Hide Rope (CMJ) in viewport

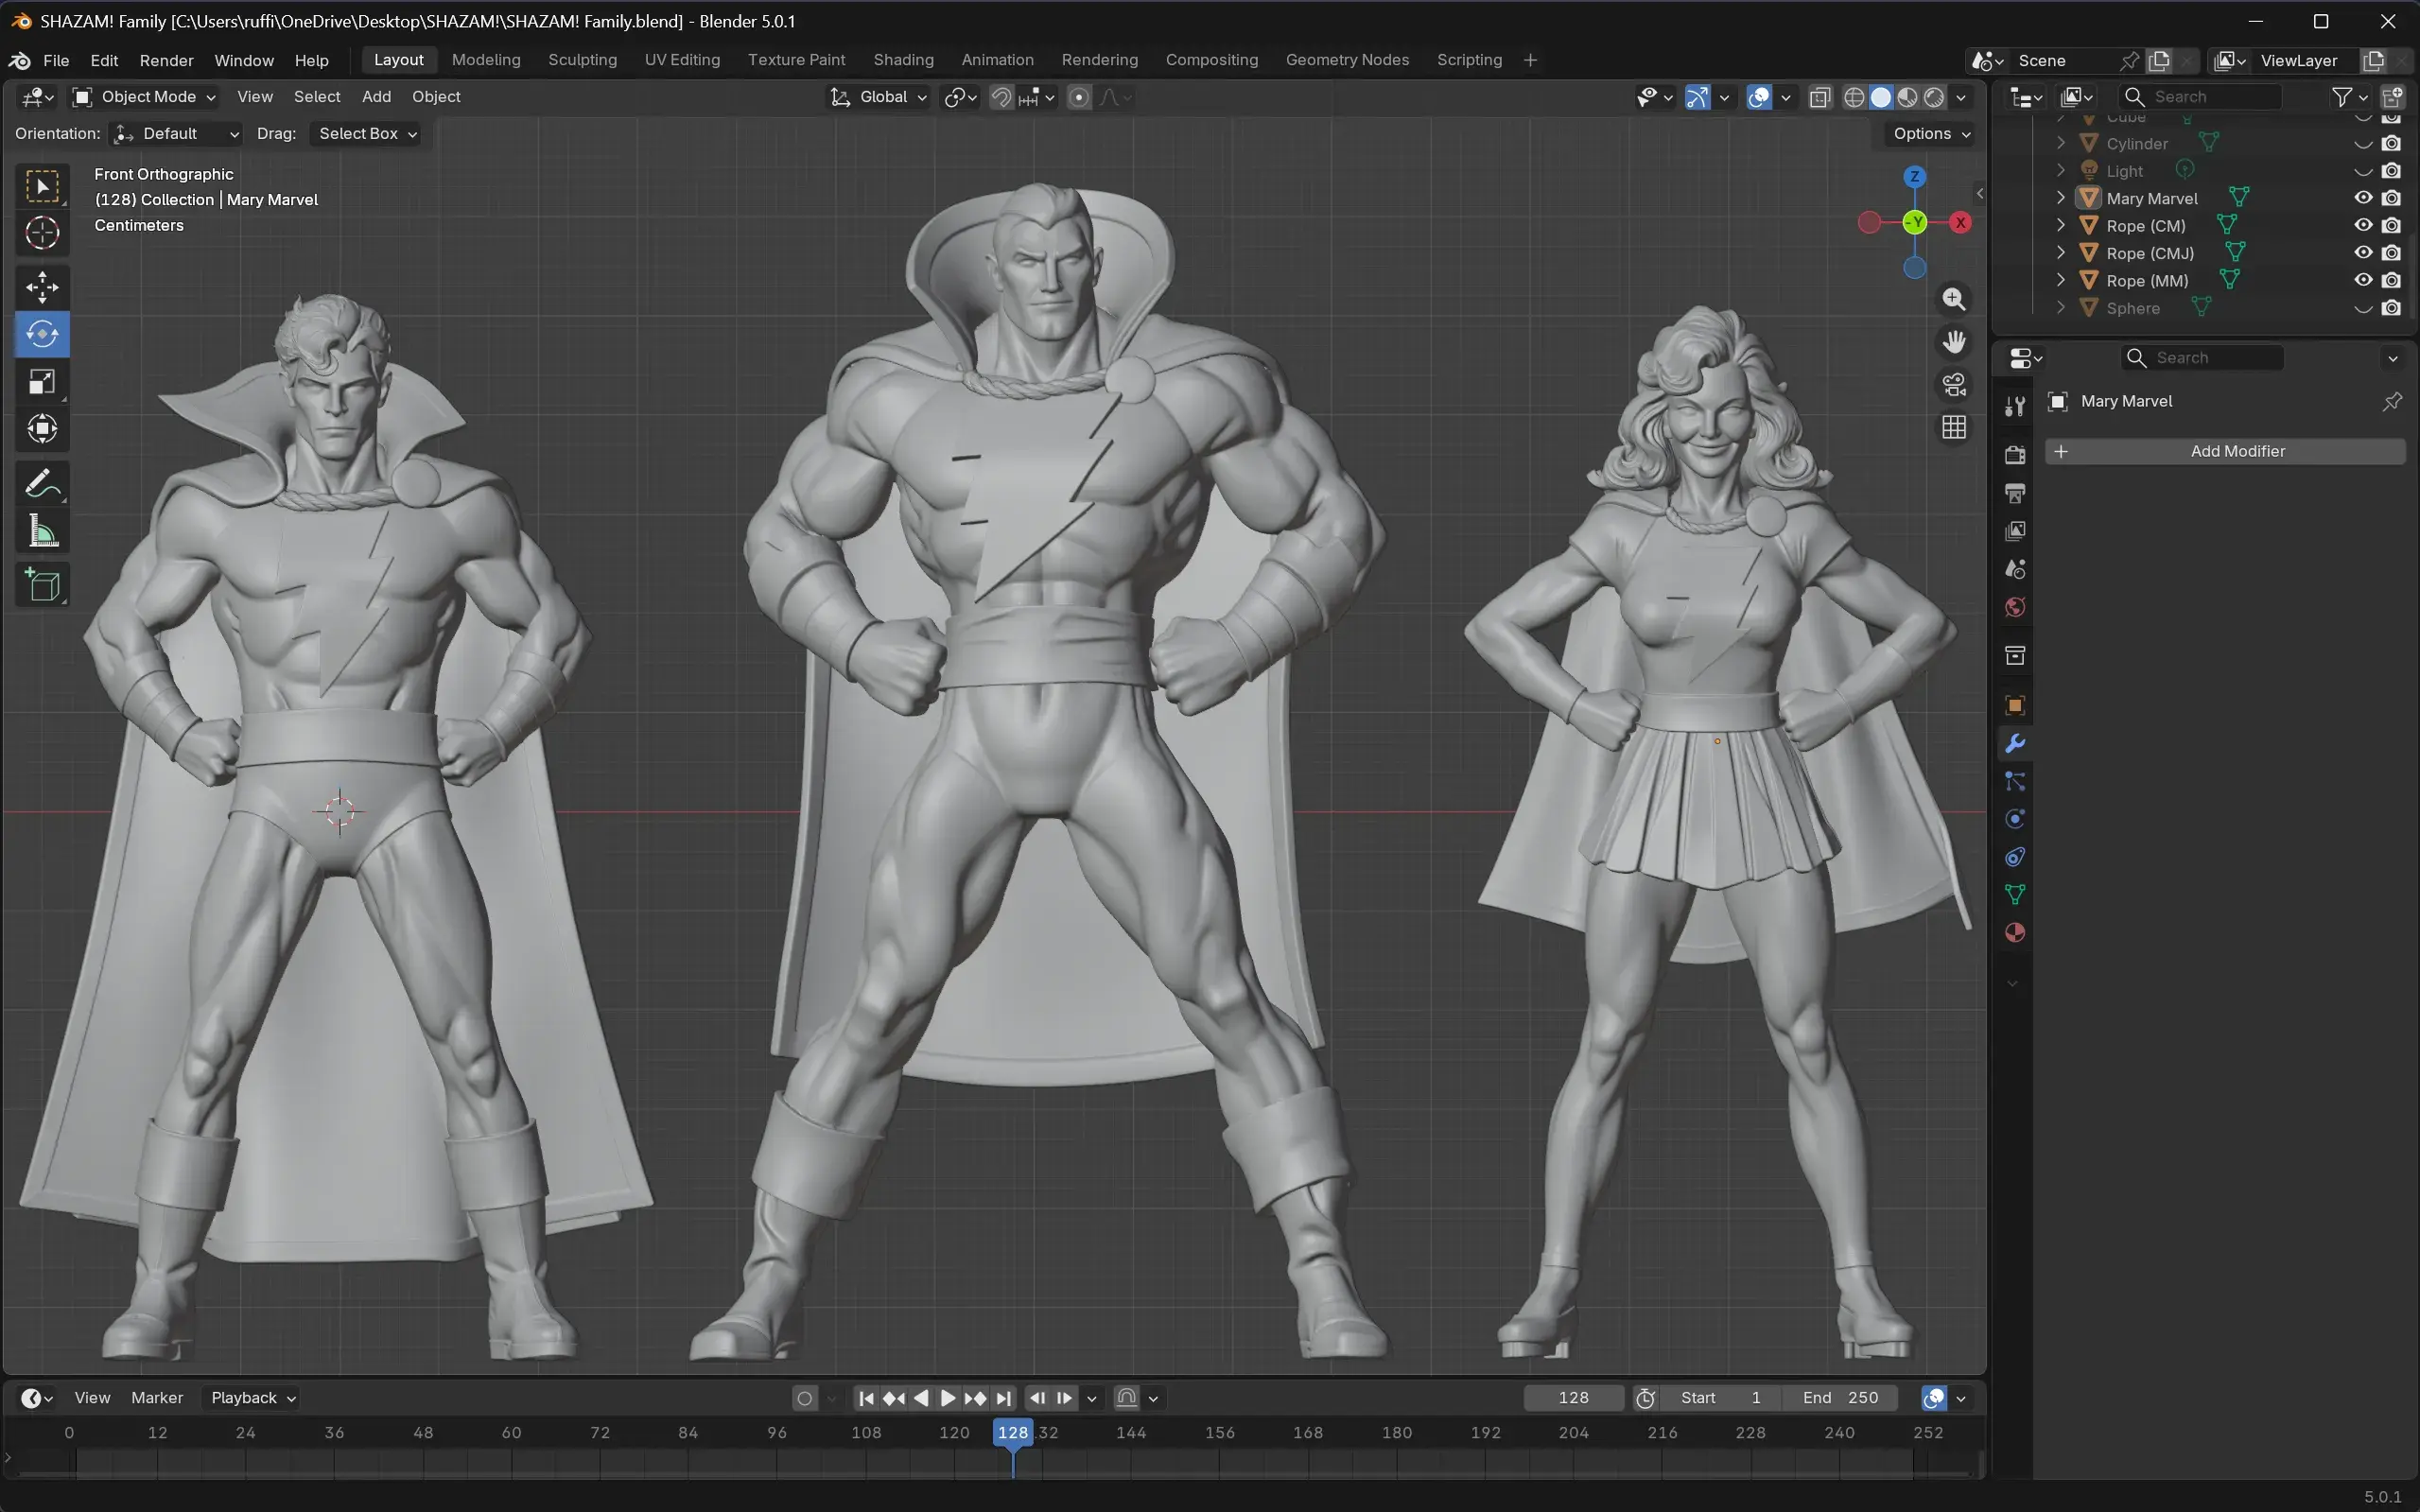(x=2363, y=253)
